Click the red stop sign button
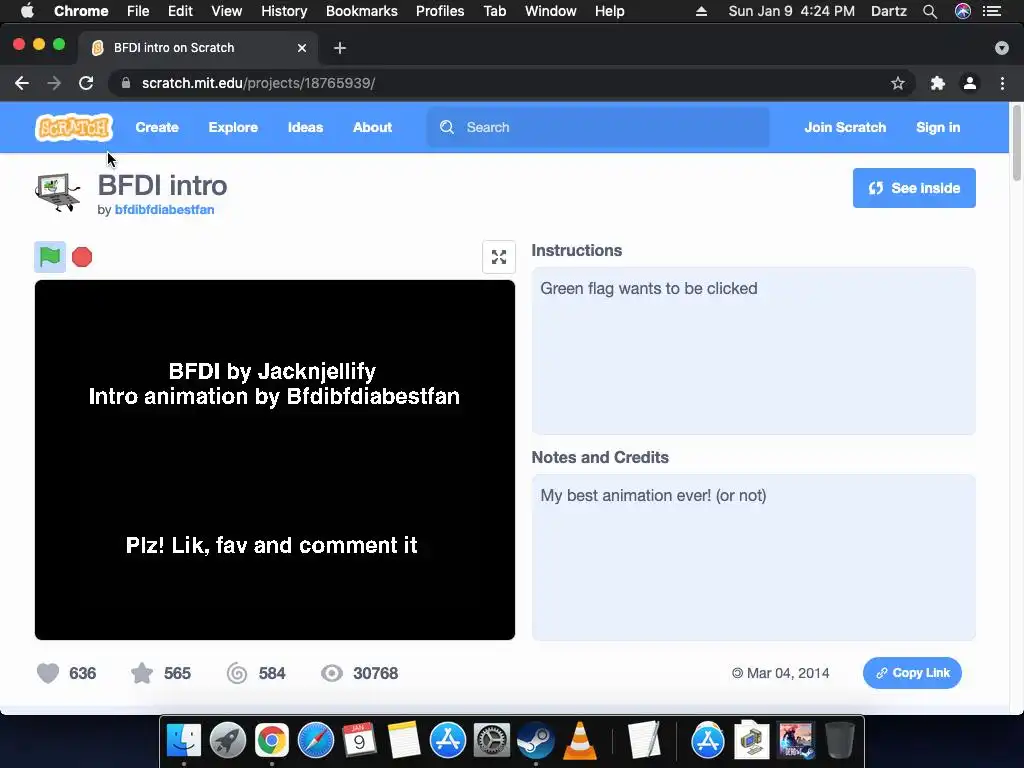1024x768 pixels. pyautogui.click(x=82, y=257)
